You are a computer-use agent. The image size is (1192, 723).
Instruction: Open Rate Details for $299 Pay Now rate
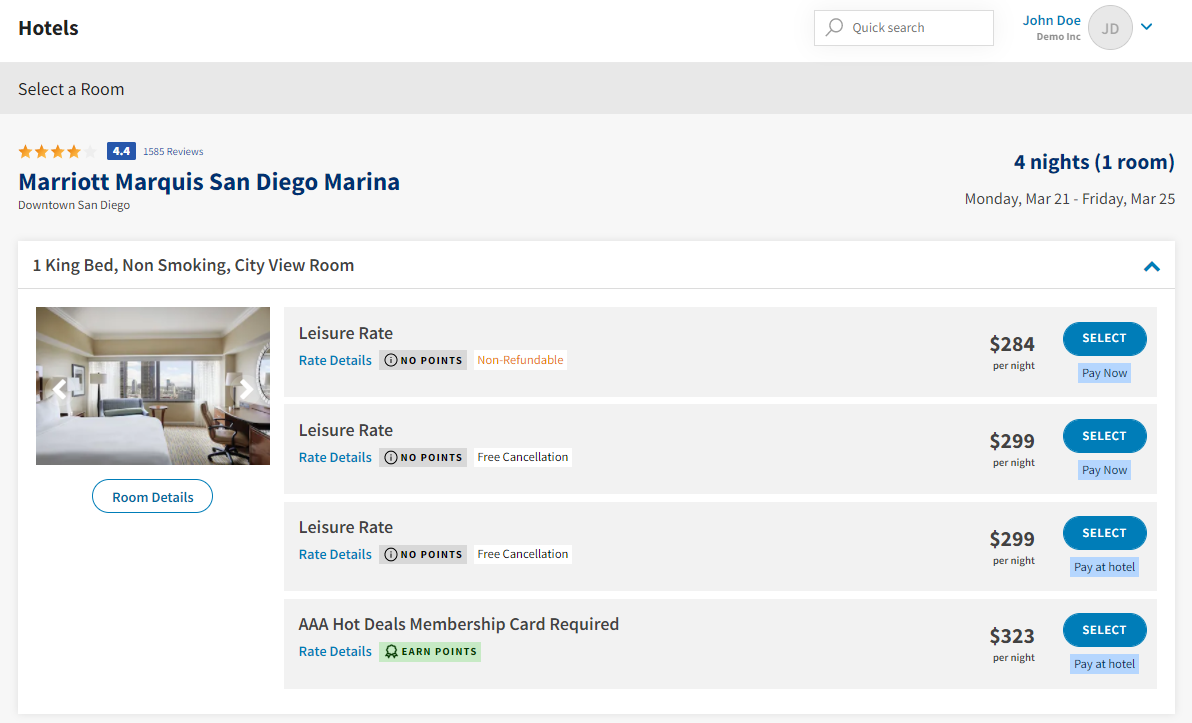point(334,458)
